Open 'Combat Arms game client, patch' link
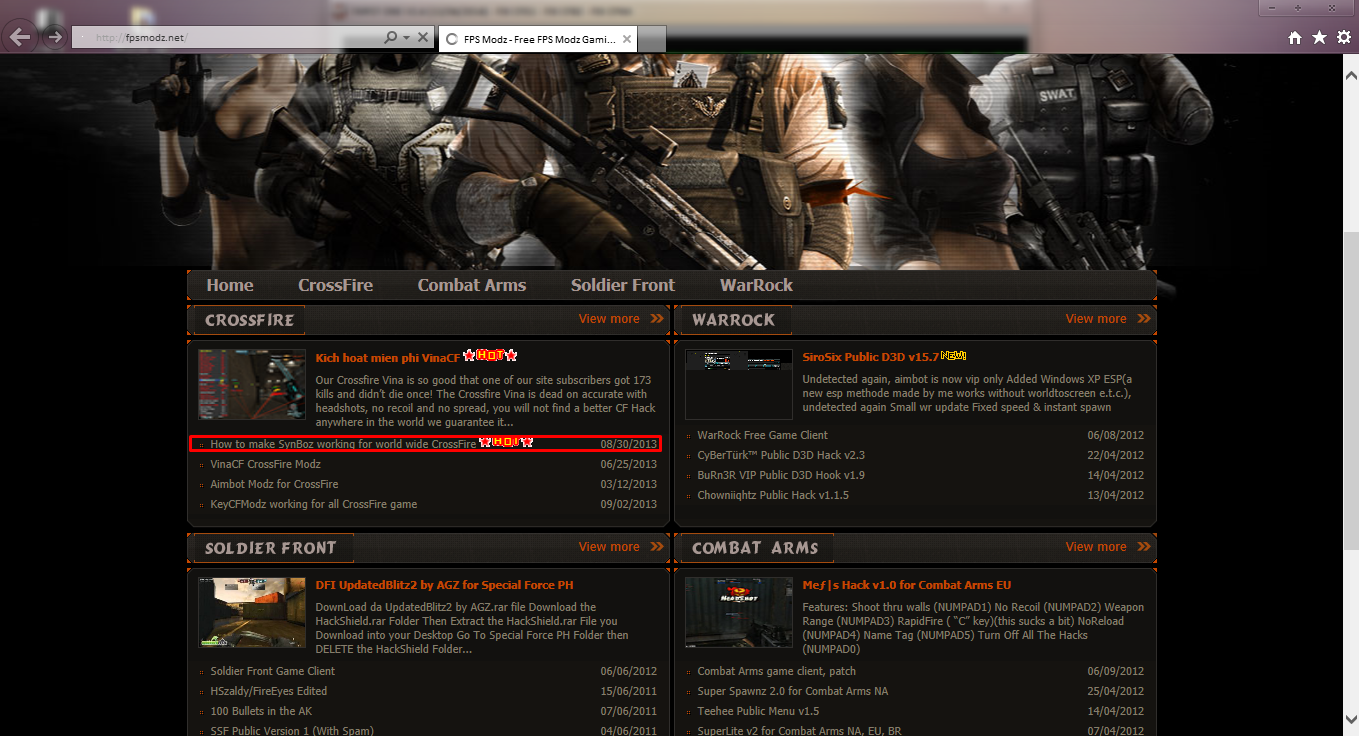This screenshot has height=736, width=1359. pos(776,671)
